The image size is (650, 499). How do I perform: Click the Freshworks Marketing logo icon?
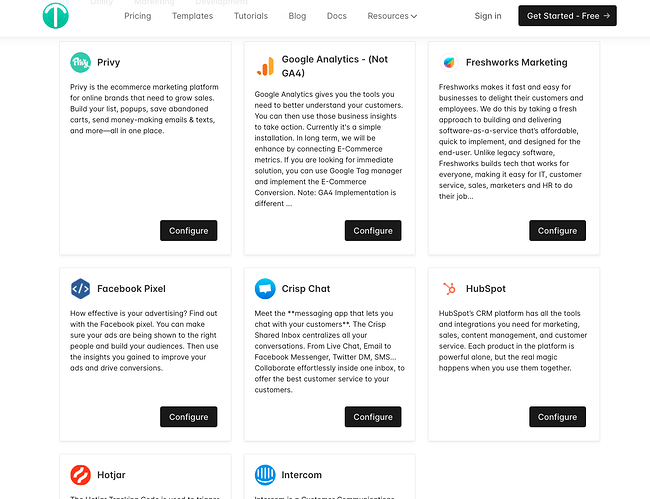click(449, 63)
